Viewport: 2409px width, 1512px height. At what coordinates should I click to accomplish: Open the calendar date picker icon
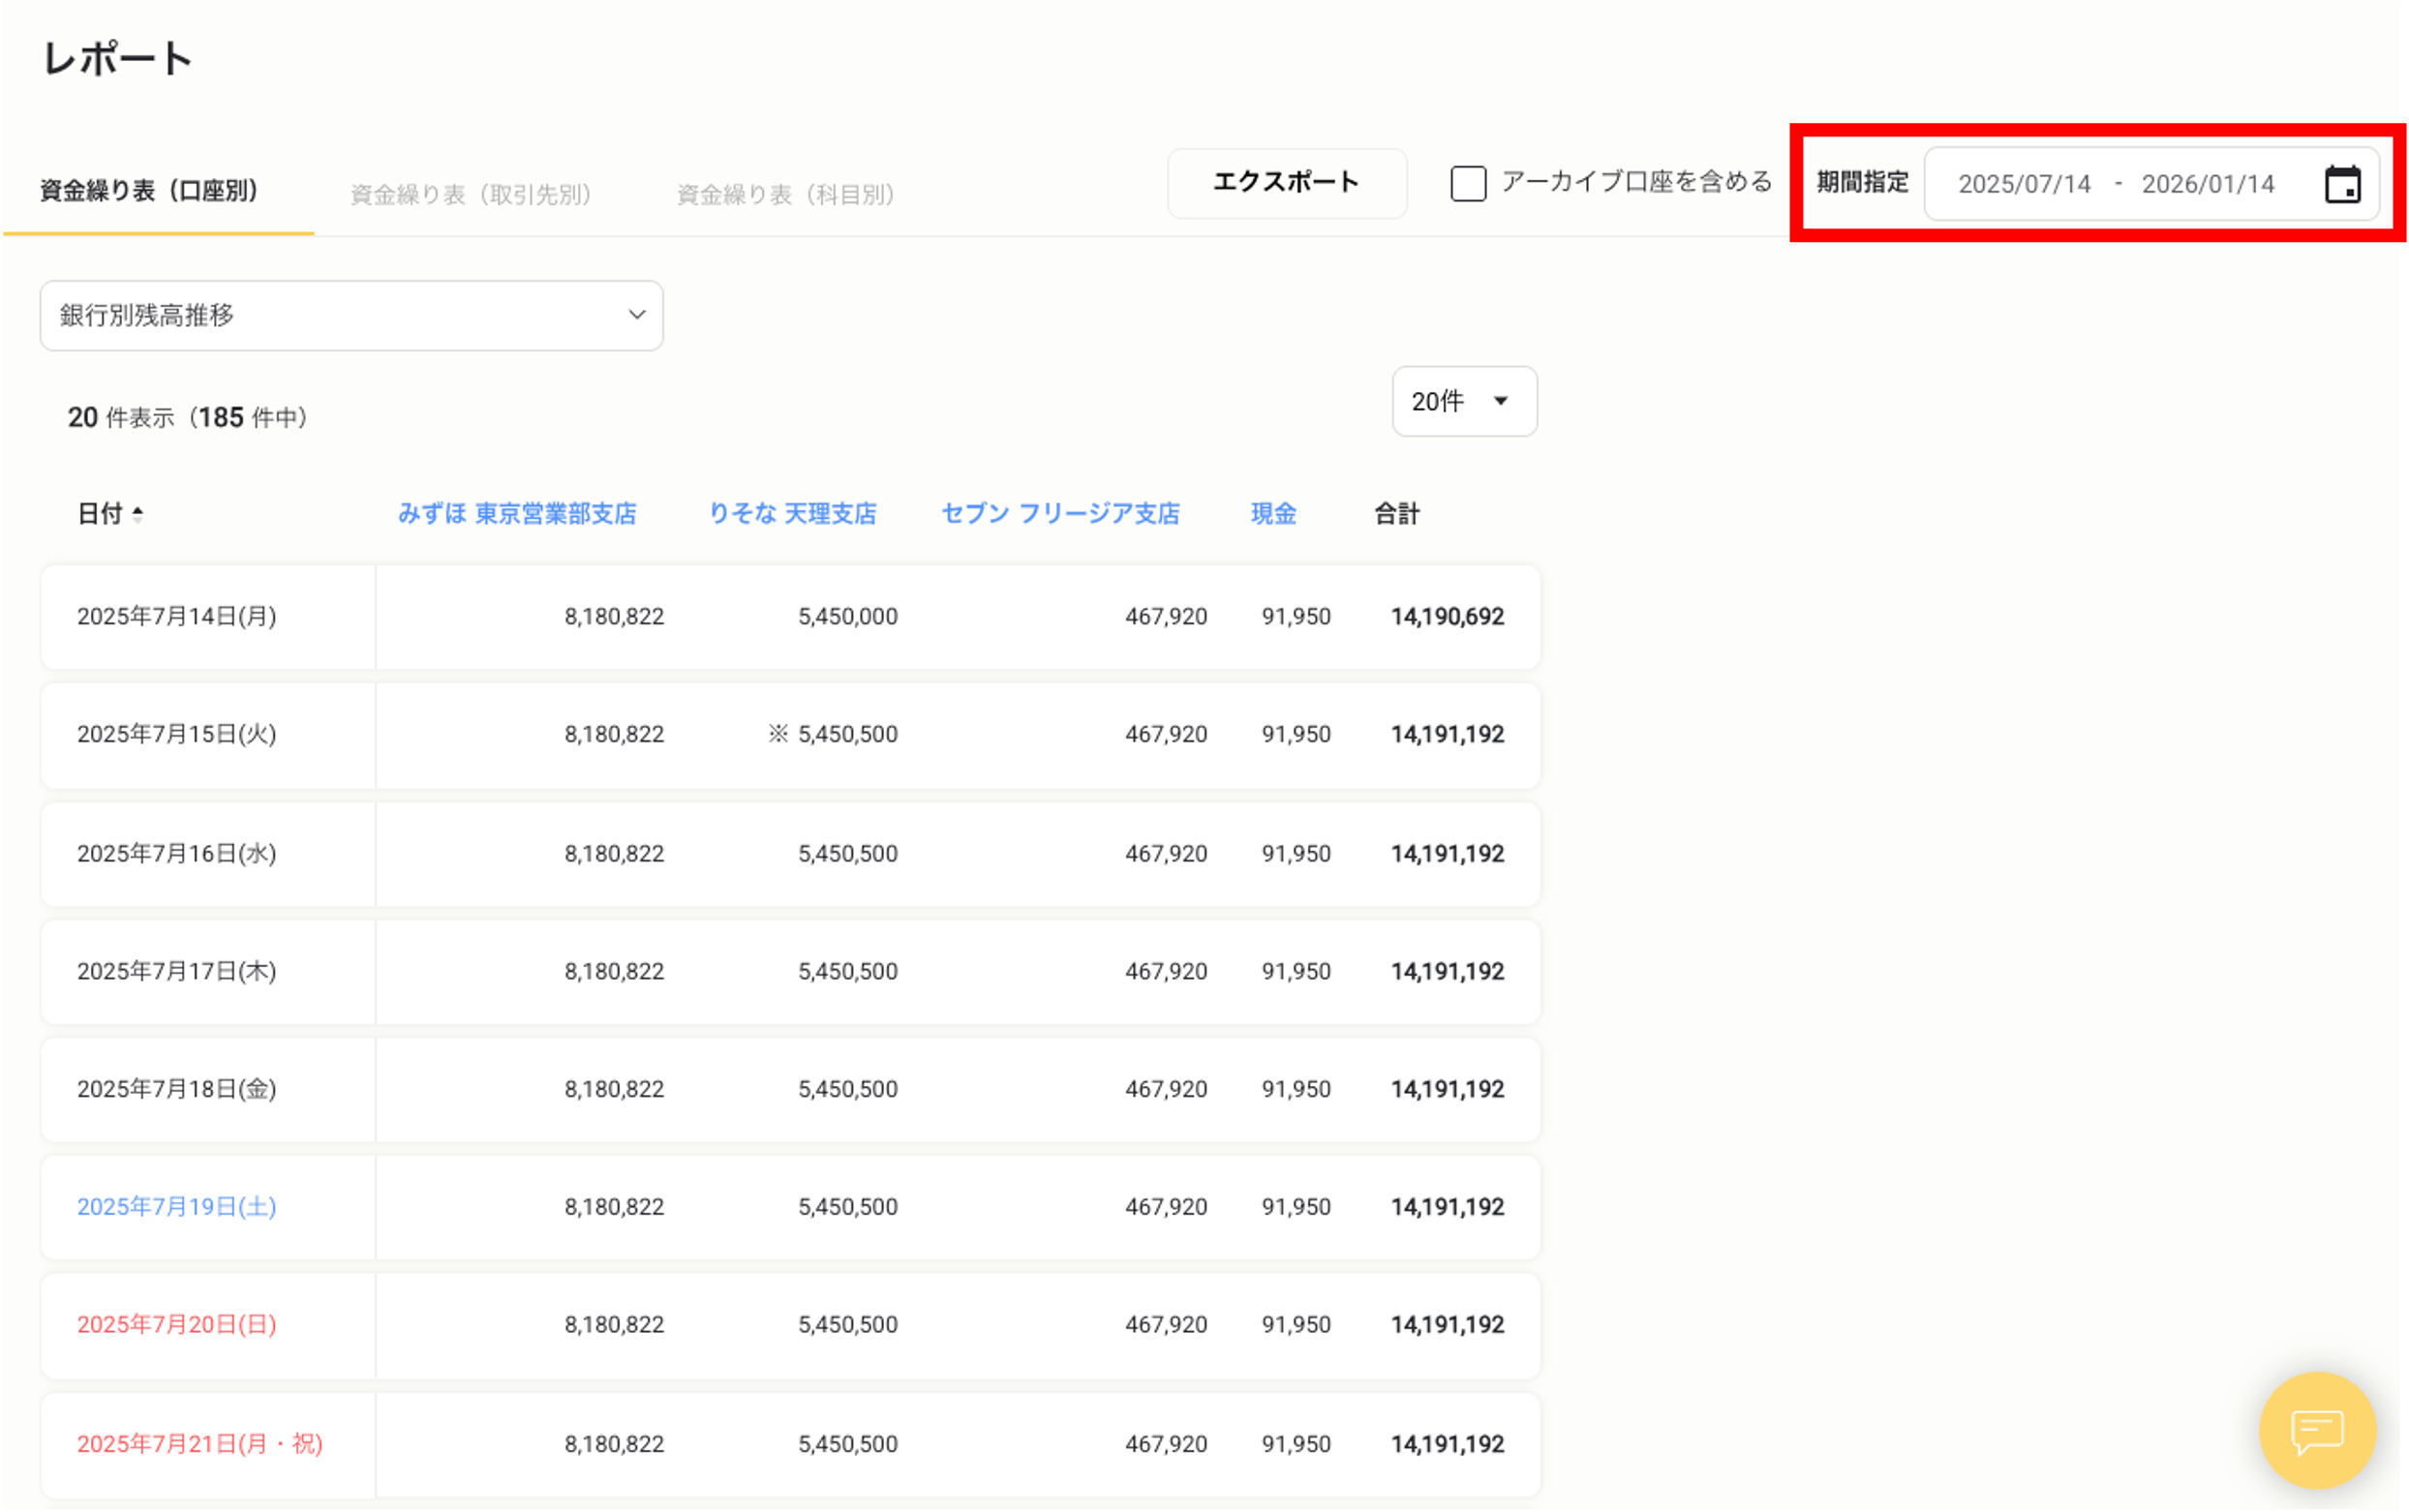[x=2342, y=185]
